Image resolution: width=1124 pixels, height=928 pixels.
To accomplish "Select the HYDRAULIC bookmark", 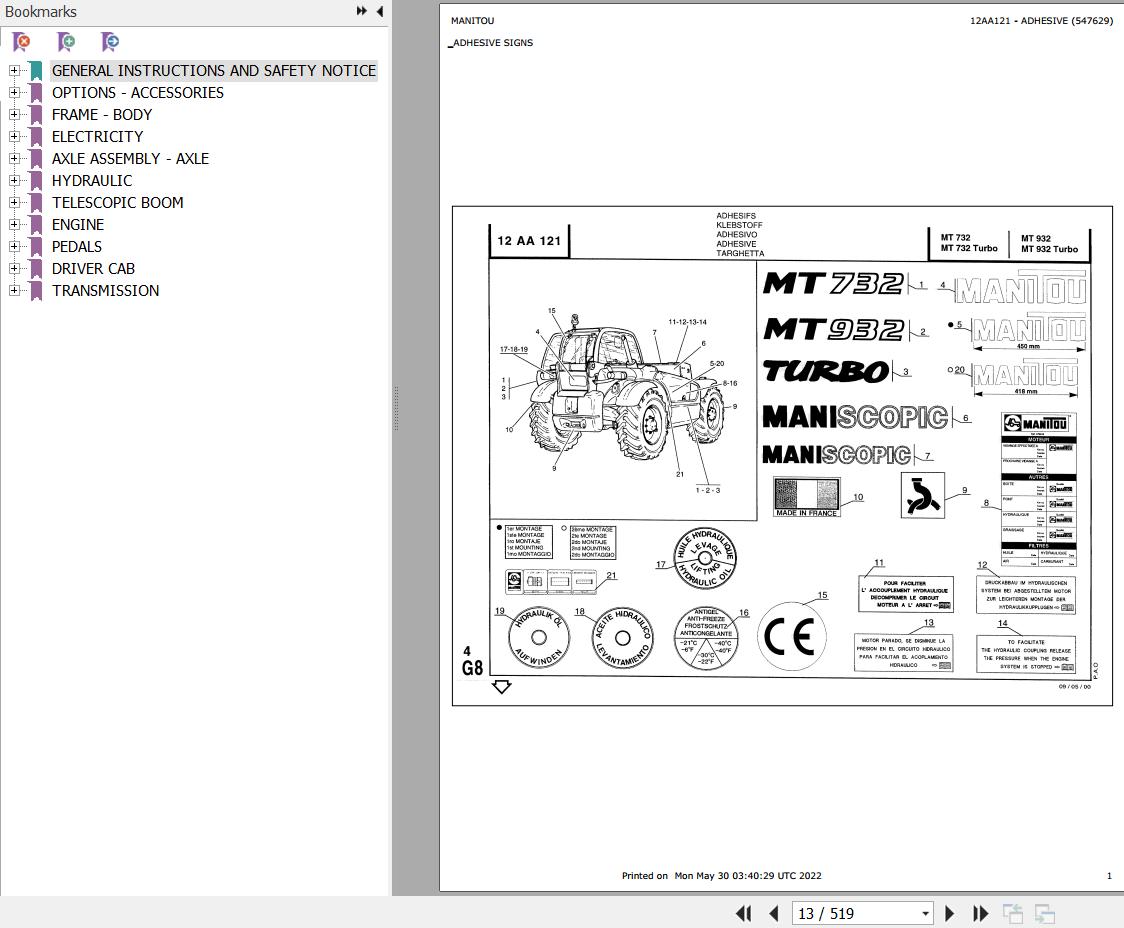I will coord(92,181).
